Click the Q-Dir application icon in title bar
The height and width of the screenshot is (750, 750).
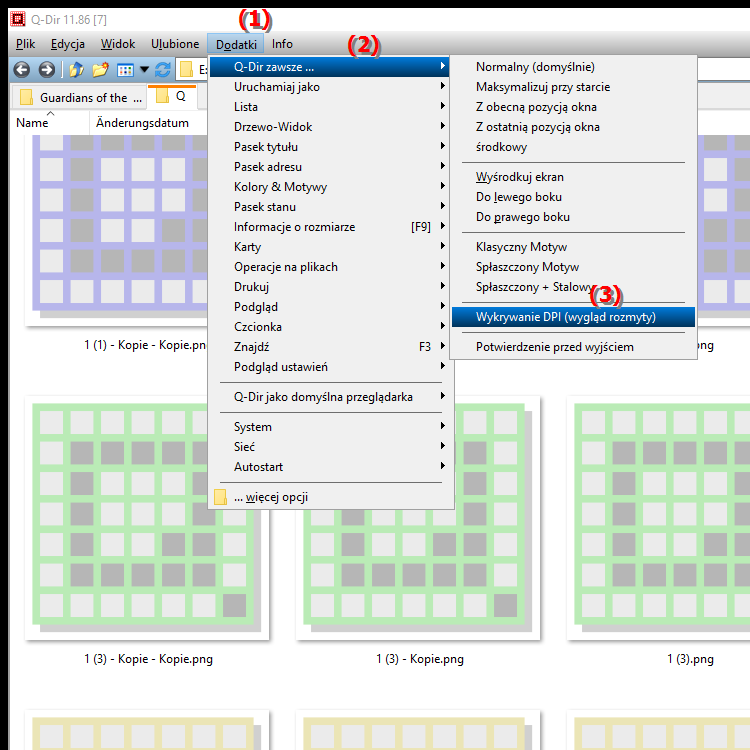[18, 20]
